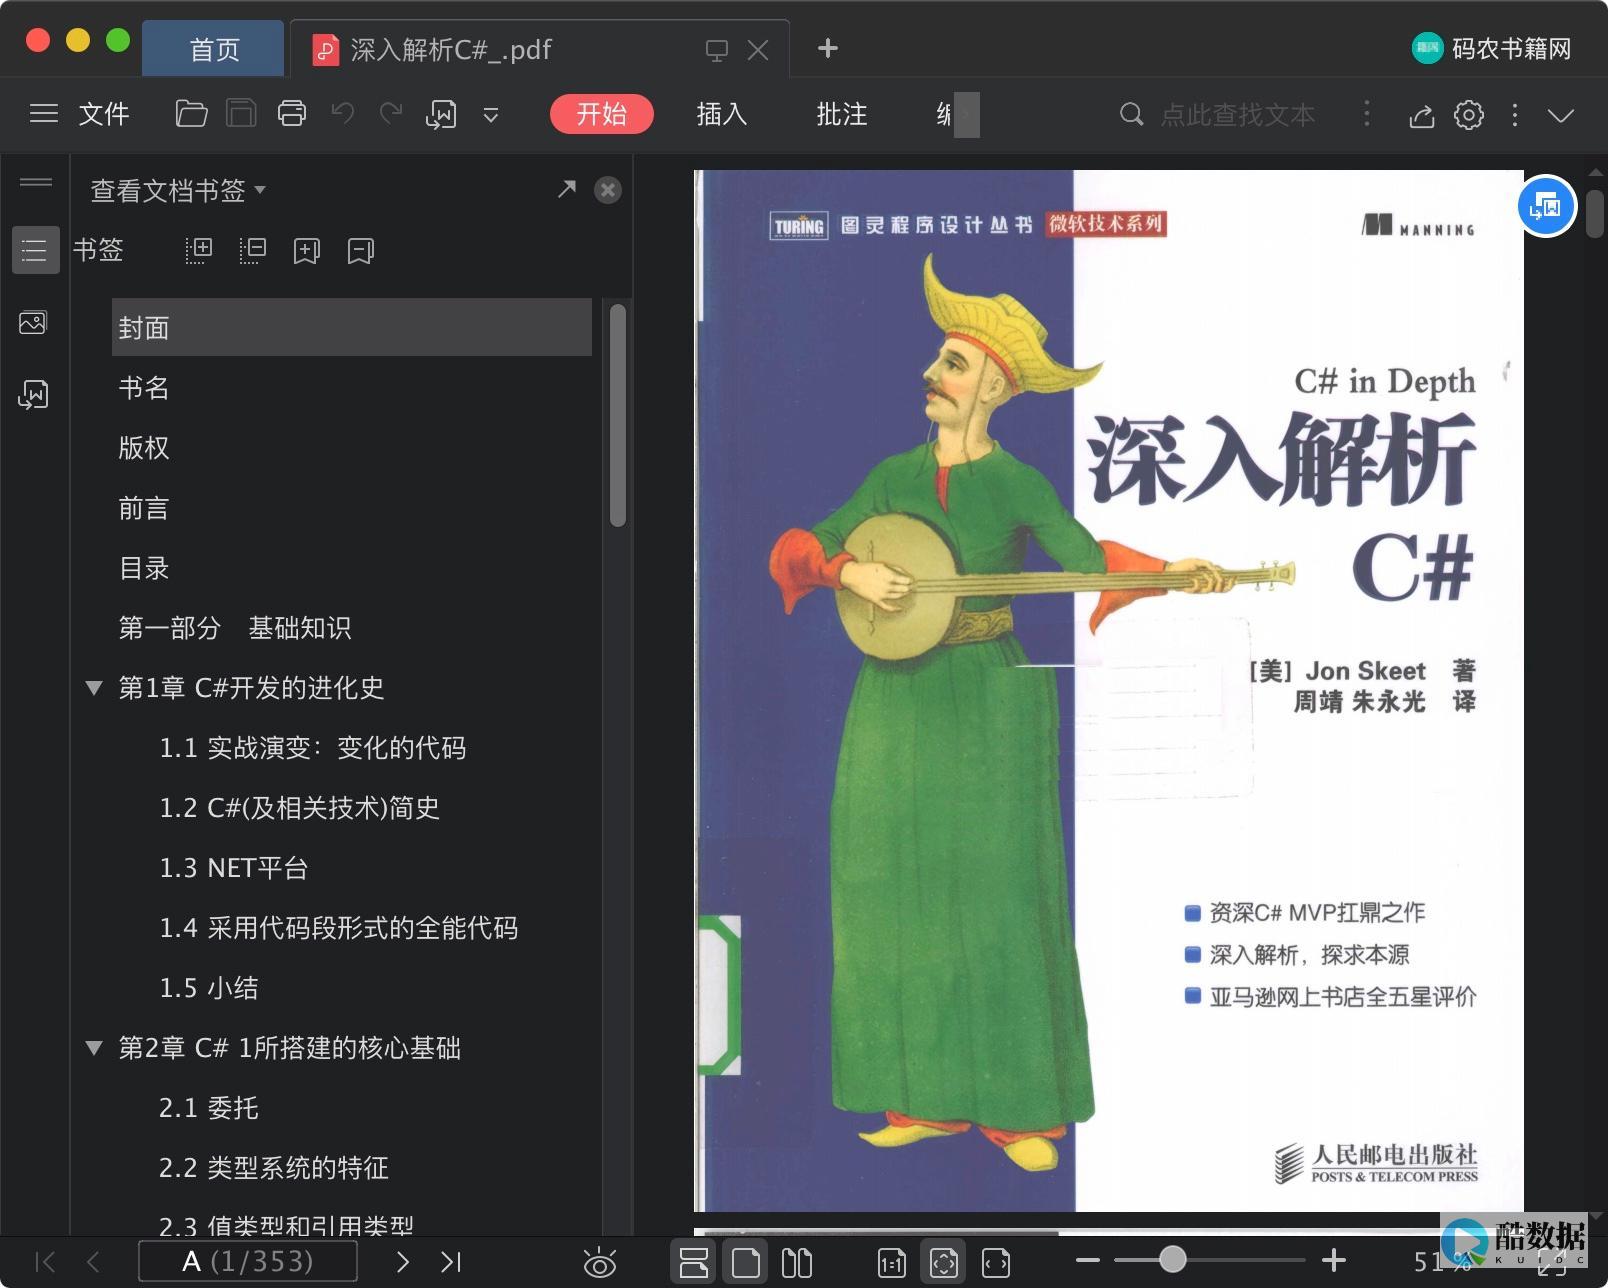Open the 文件 menu

tap(104, 114)
